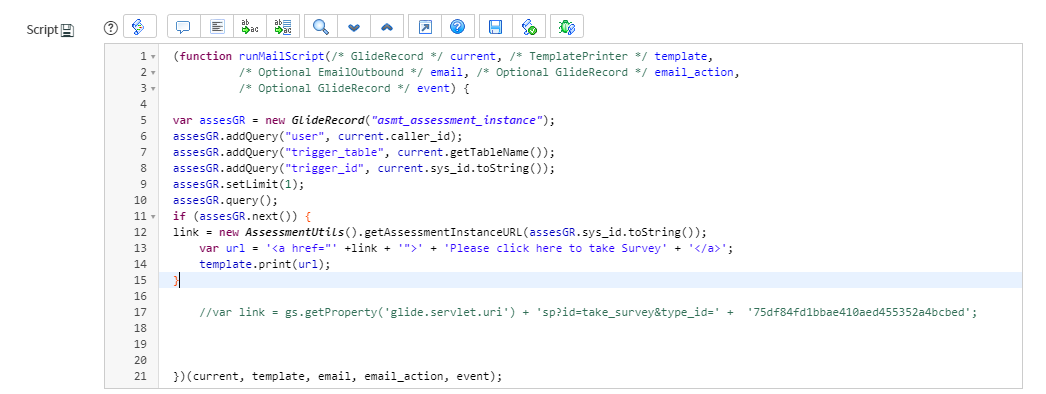Collapse the if block at line 11

(x=153, y=217)
